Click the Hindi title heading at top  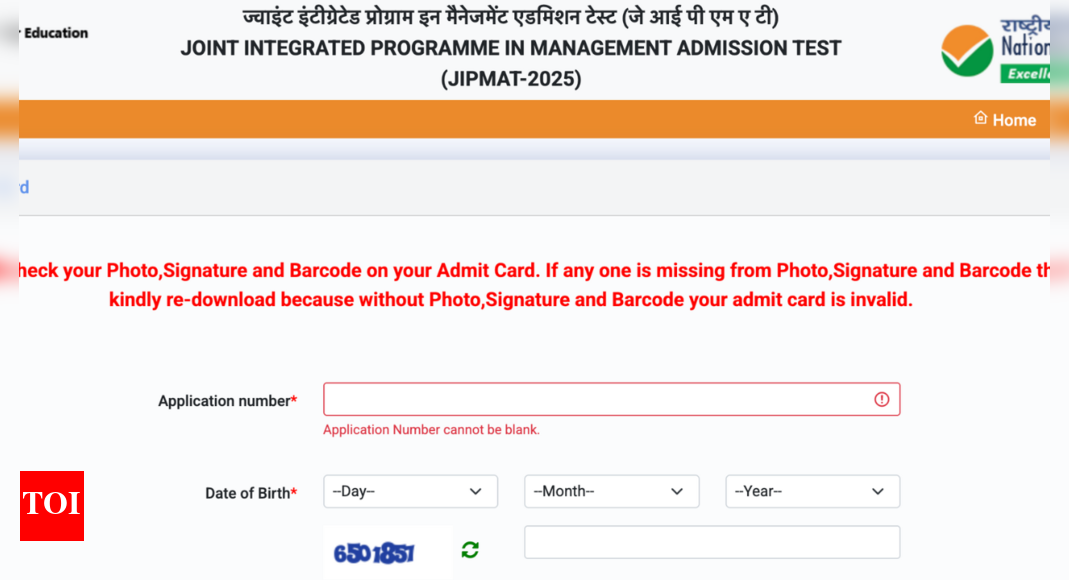tap(511, 17)
